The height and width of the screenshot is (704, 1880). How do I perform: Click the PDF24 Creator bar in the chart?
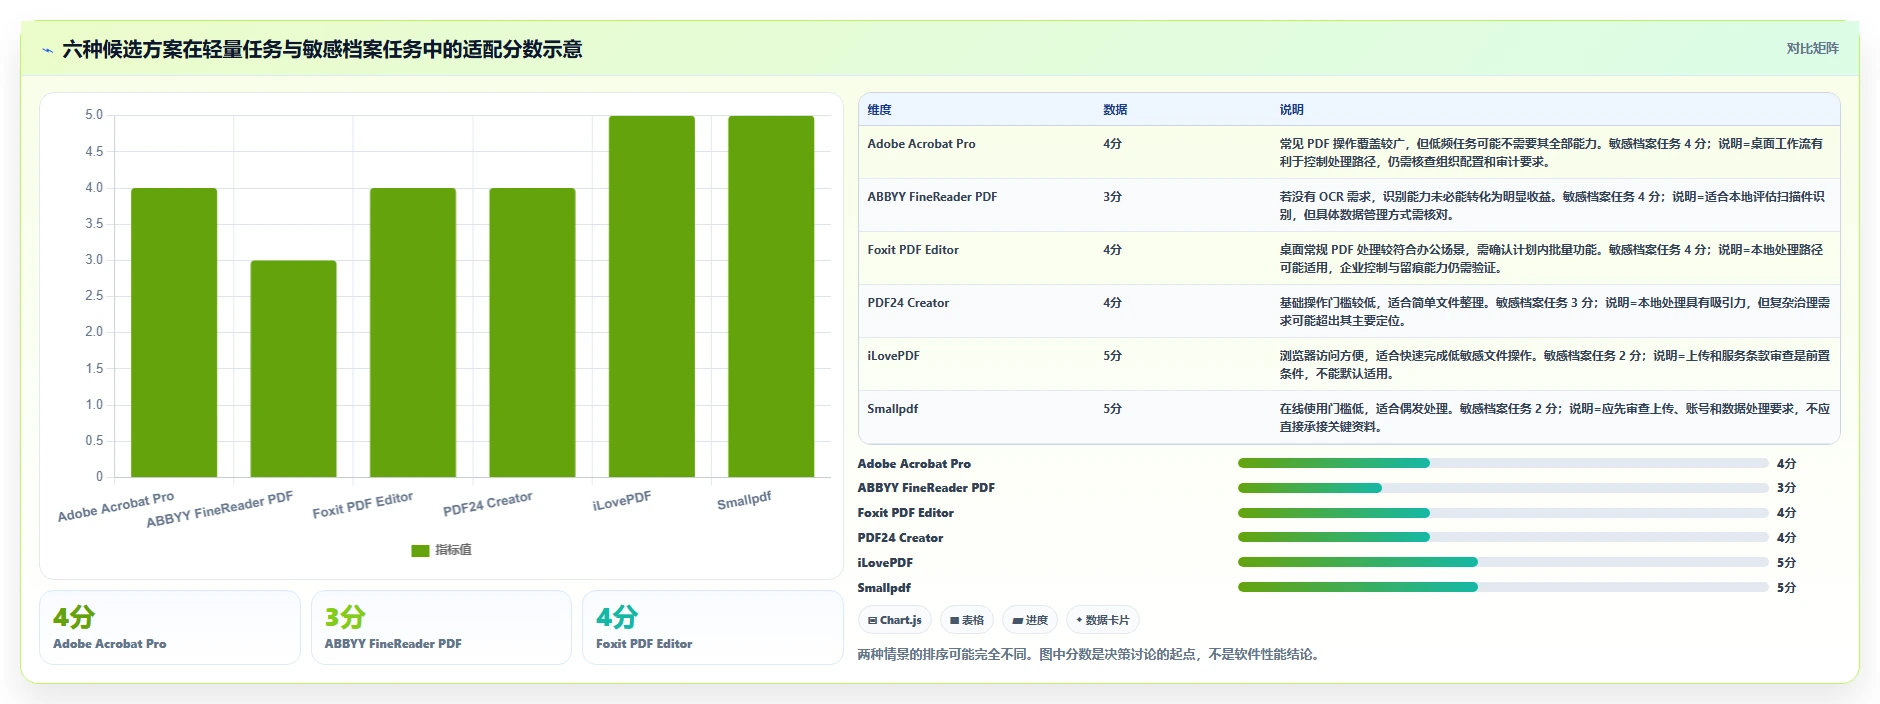pyautogui.click(x=532, y=332)
